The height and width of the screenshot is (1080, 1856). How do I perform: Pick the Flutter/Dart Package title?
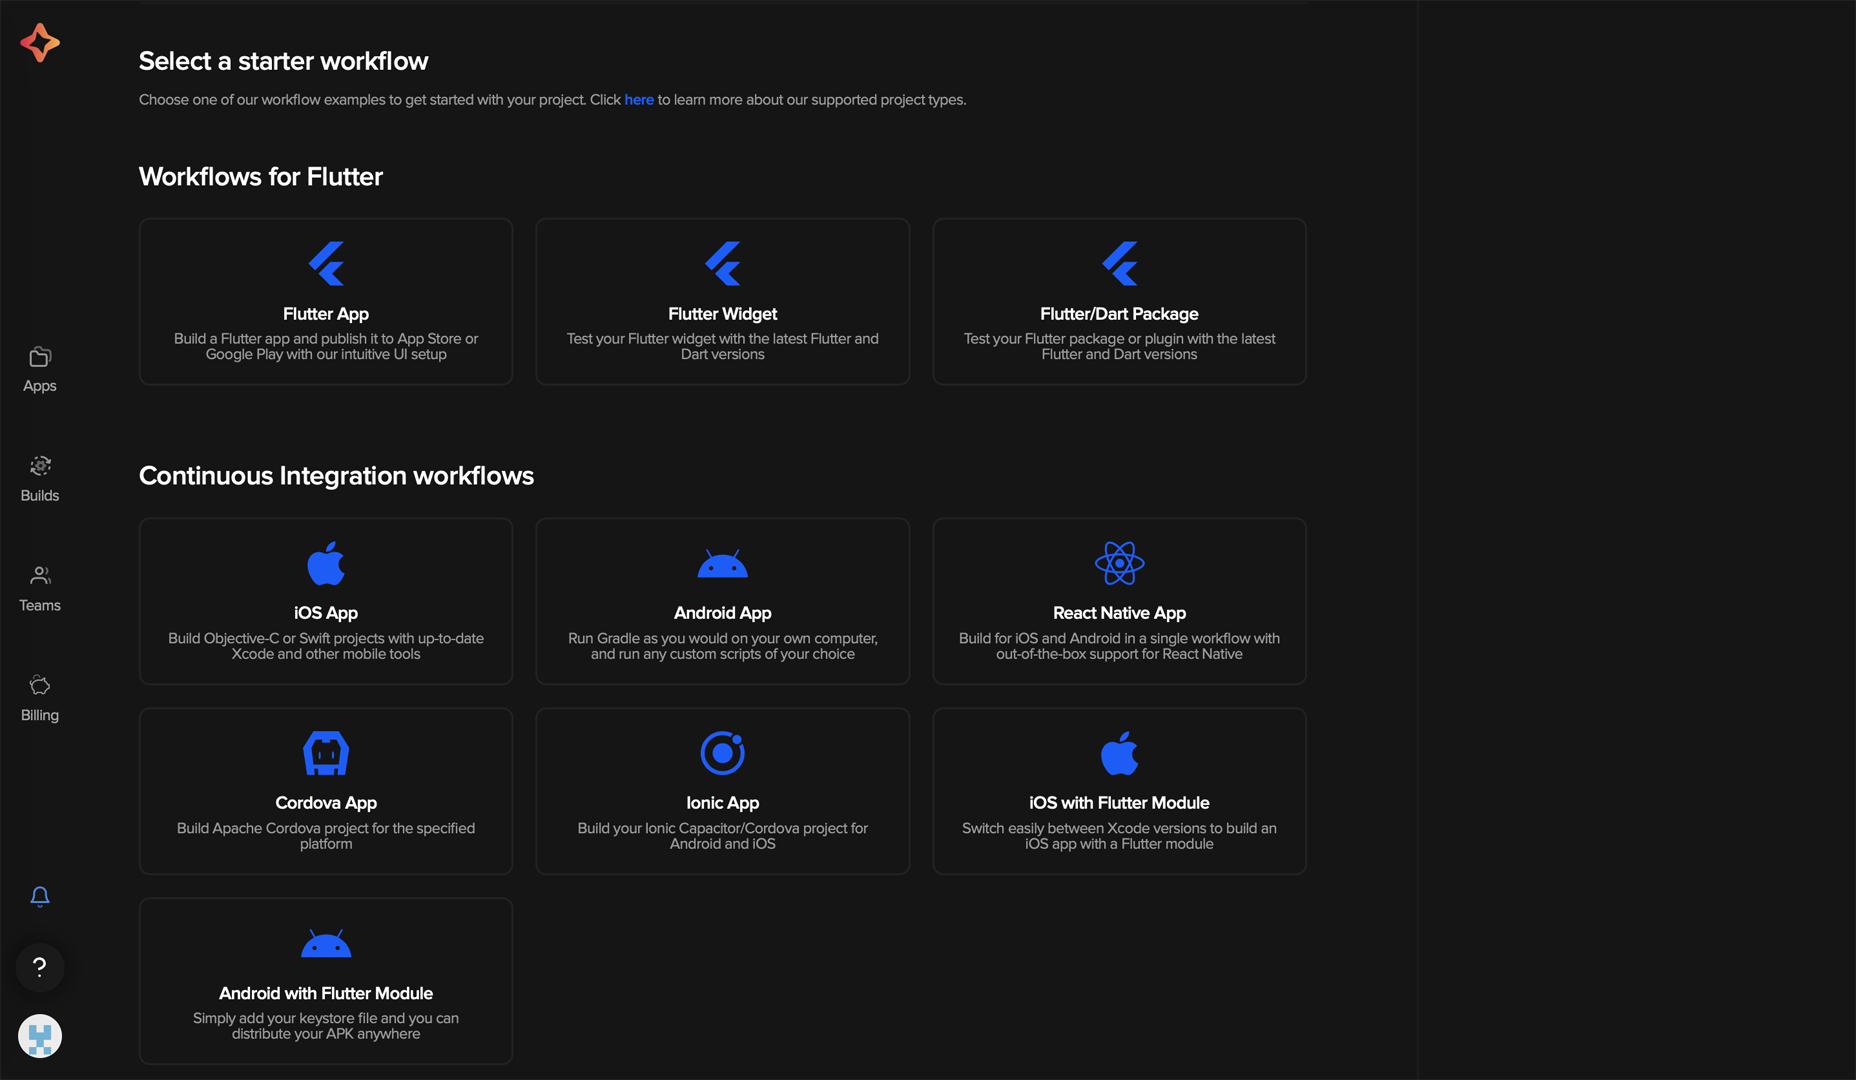[x=1119, y=314]
